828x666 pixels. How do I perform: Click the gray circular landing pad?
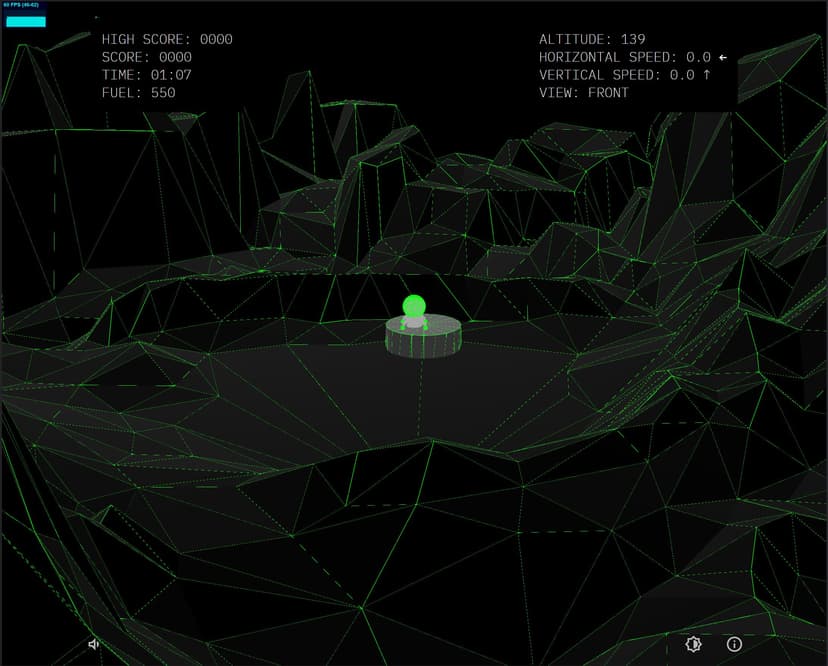pyautogui.click(x=423, y=338)
